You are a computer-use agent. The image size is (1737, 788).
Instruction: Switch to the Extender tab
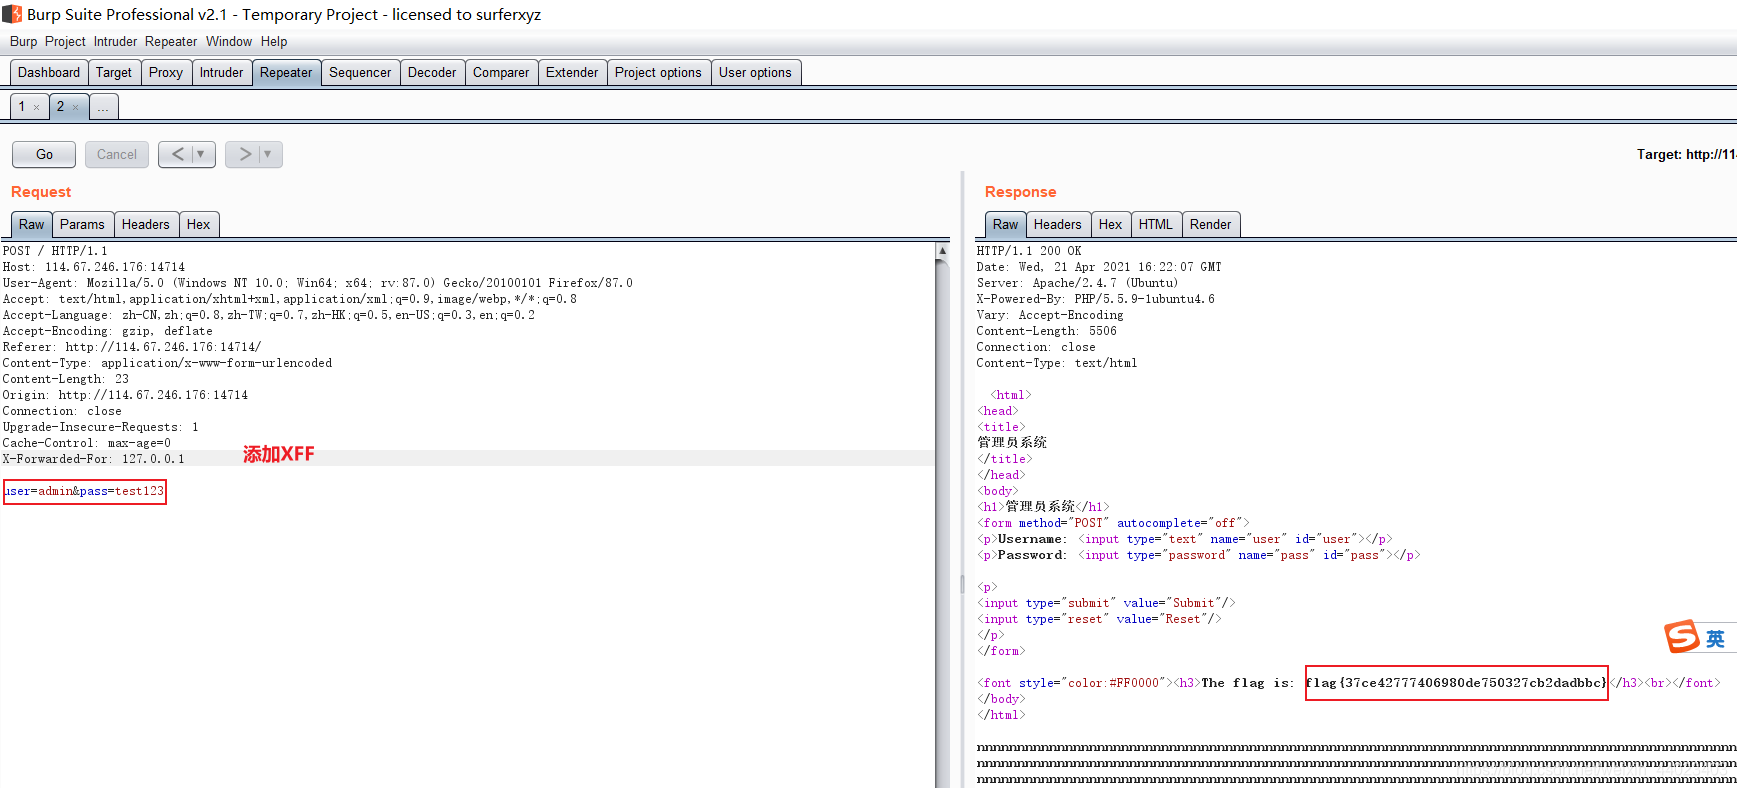(x=572, y=72)
